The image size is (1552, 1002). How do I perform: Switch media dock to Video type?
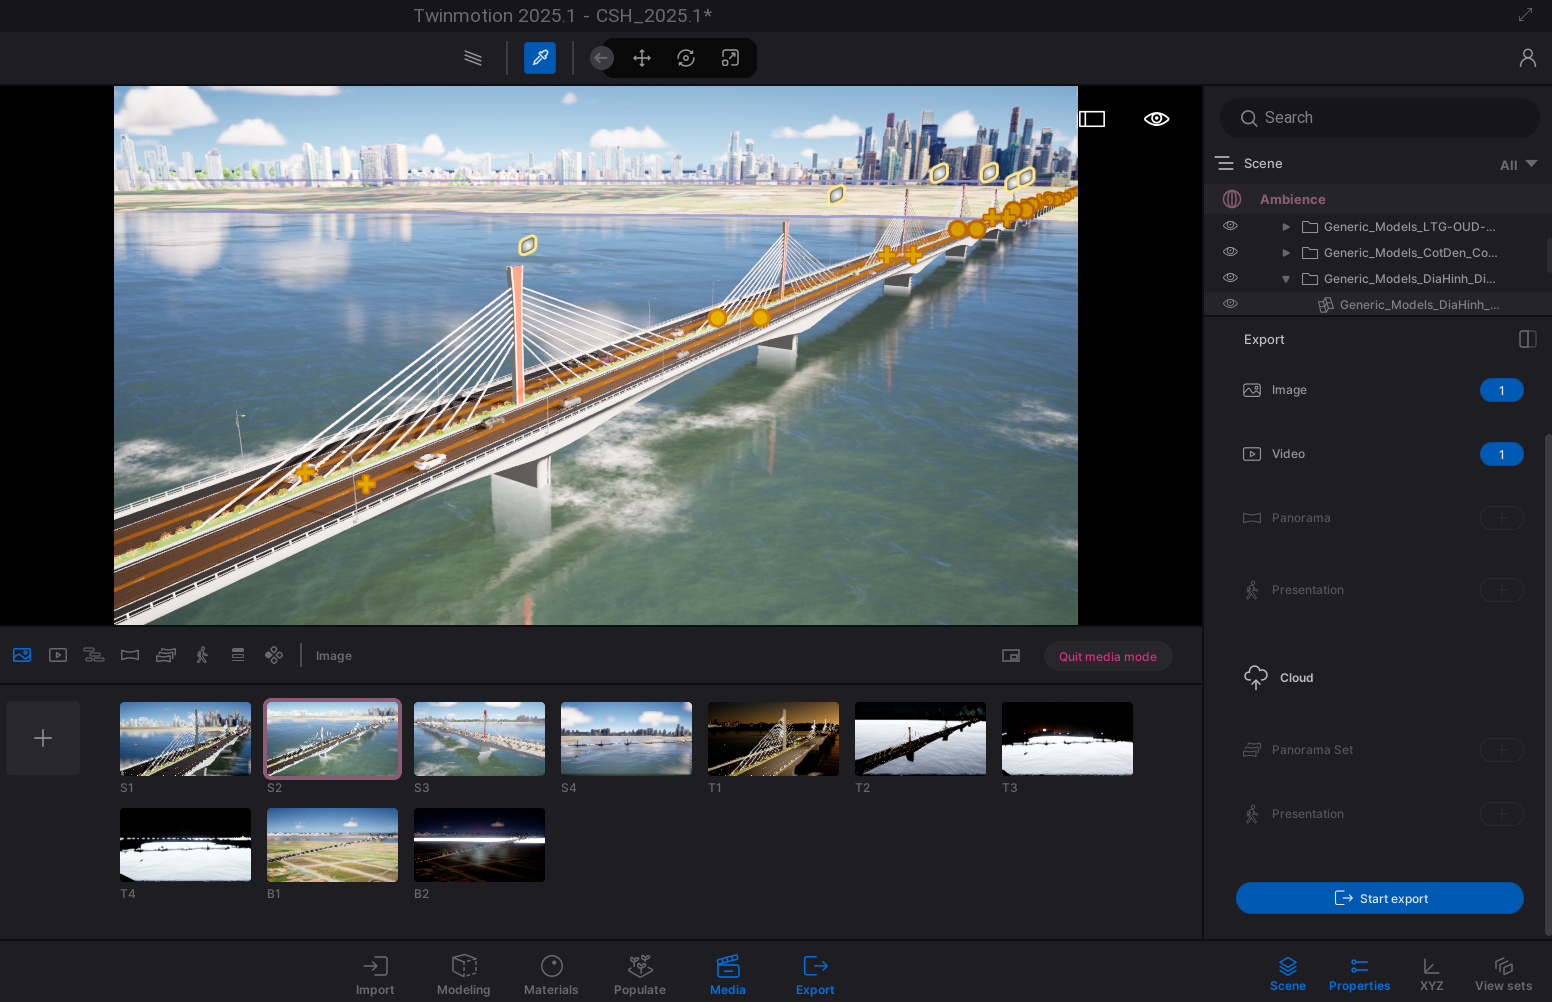pos(58,655)
